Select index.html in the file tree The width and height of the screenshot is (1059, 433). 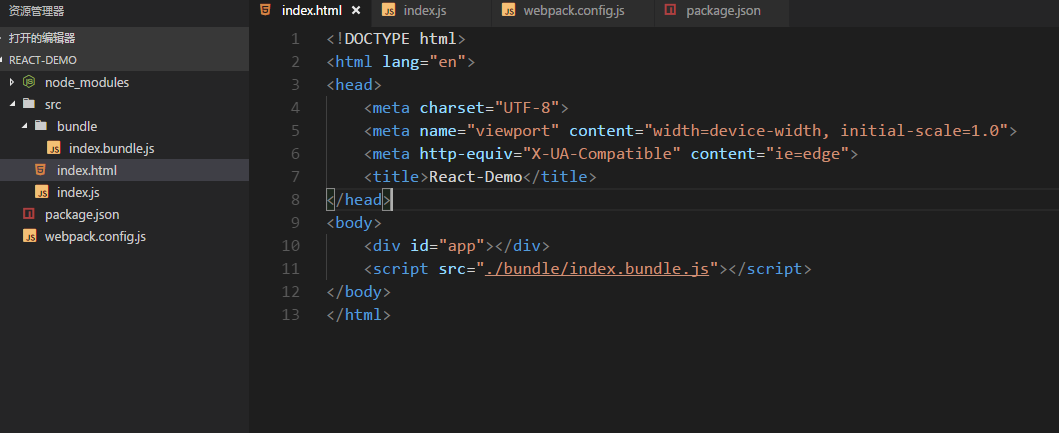coord(87,170)
